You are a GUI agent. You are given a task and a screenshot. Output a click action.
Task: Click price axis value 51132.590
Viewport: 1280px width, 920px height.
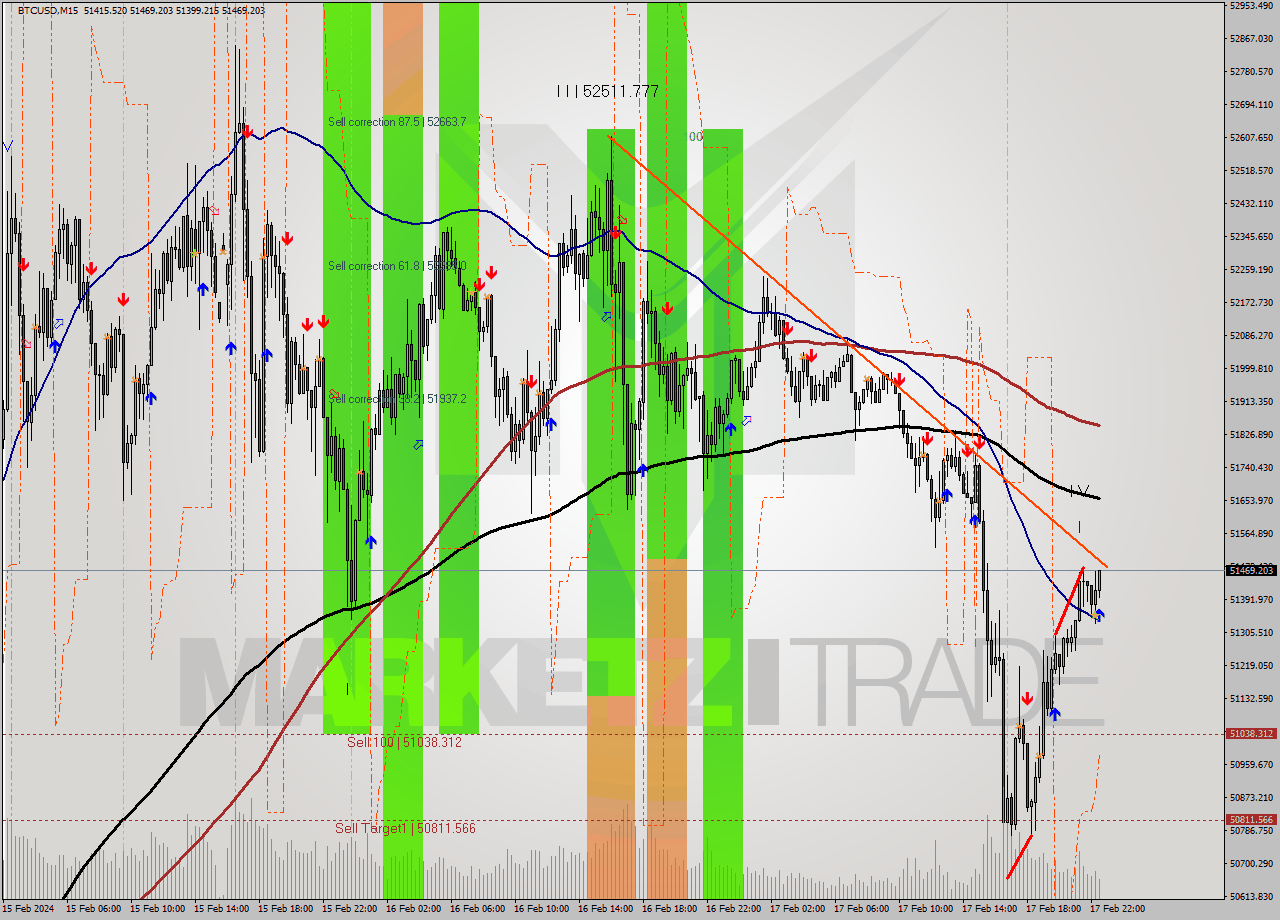tap(1252, 699)
